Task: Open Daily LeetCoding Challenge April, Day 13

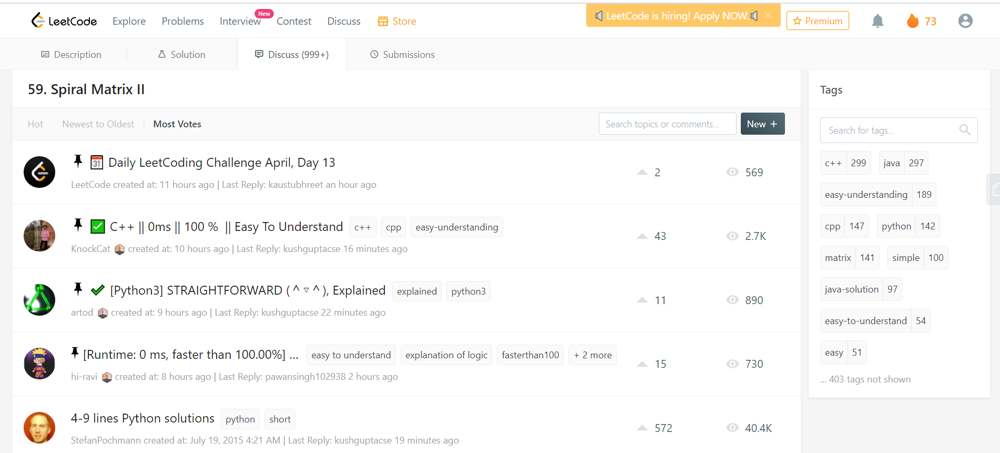Action: [222, 163]
